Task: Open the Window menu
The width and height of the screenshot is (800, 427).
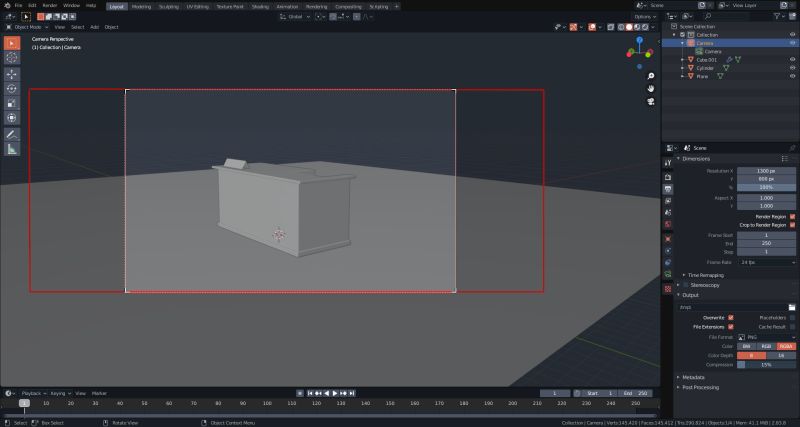Action: point(71,6)
